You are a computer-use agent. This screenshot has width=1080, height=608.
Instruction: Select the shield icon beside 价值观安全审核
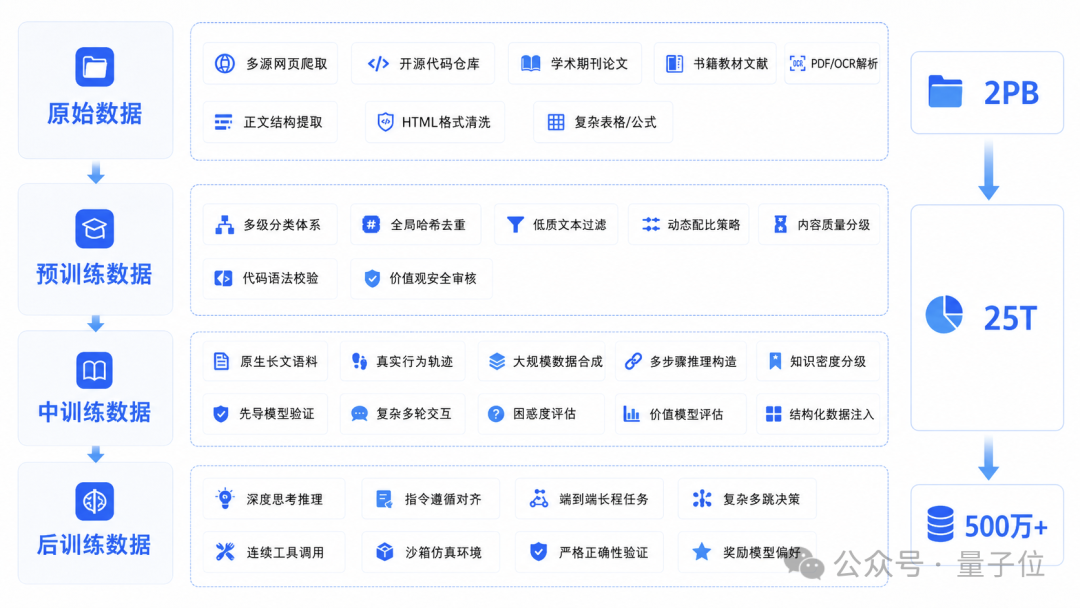(x=372, y=278)
